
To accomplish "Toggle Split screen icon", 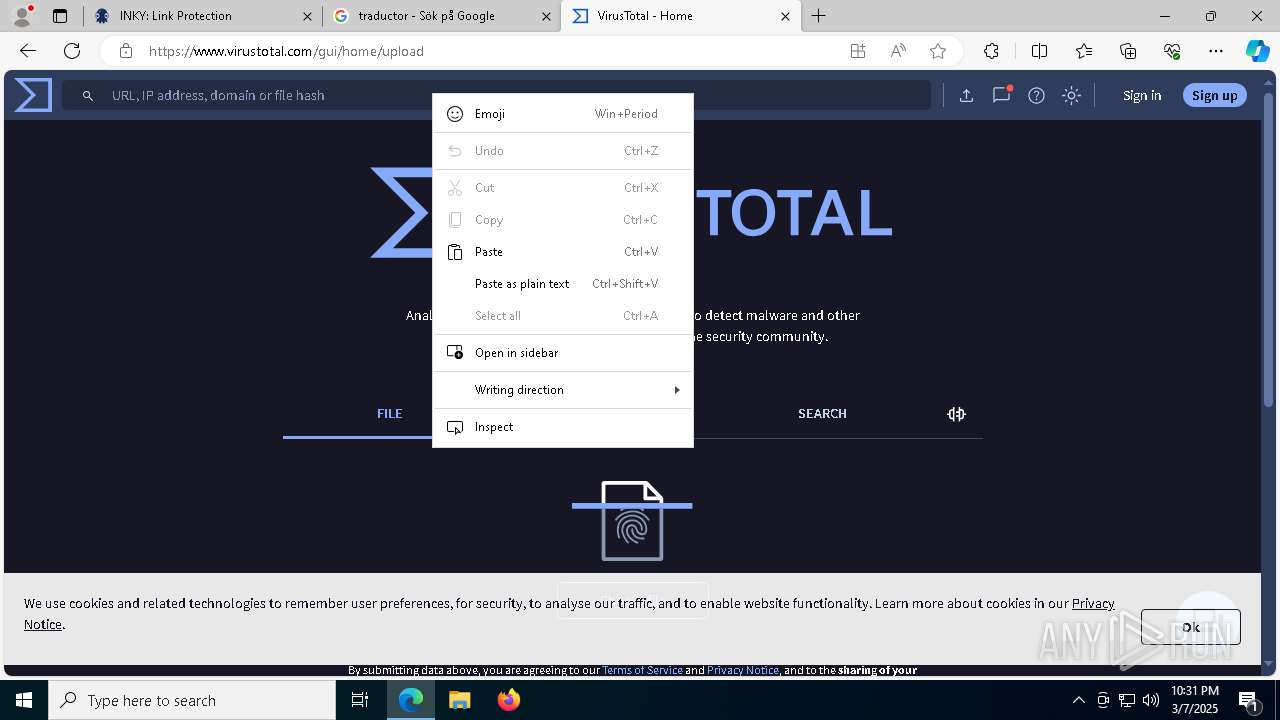I will (1039, 51).
